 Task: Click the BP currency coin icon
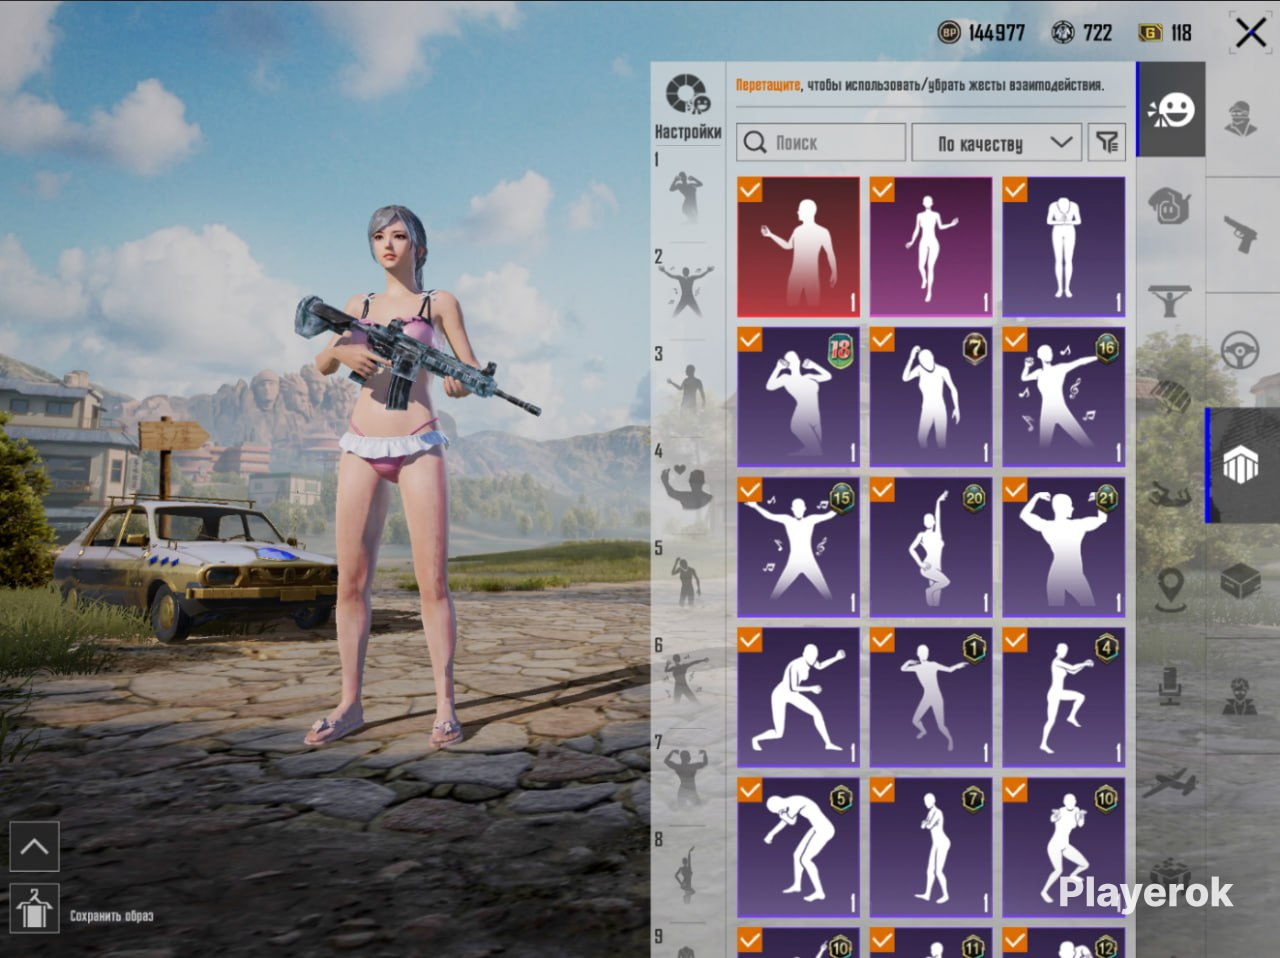pyautogui.click(x=949, y=33)
